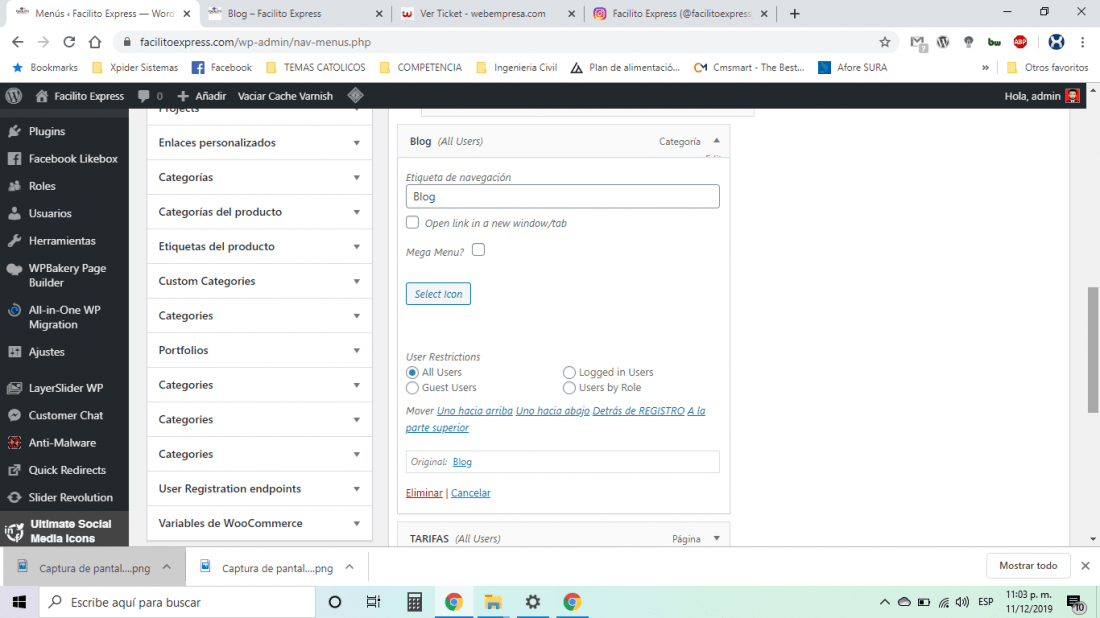Click the Detrás de REGISTRO link
Image resolution: width=1100 pixels, height=618 pixels.
[638, 411]
